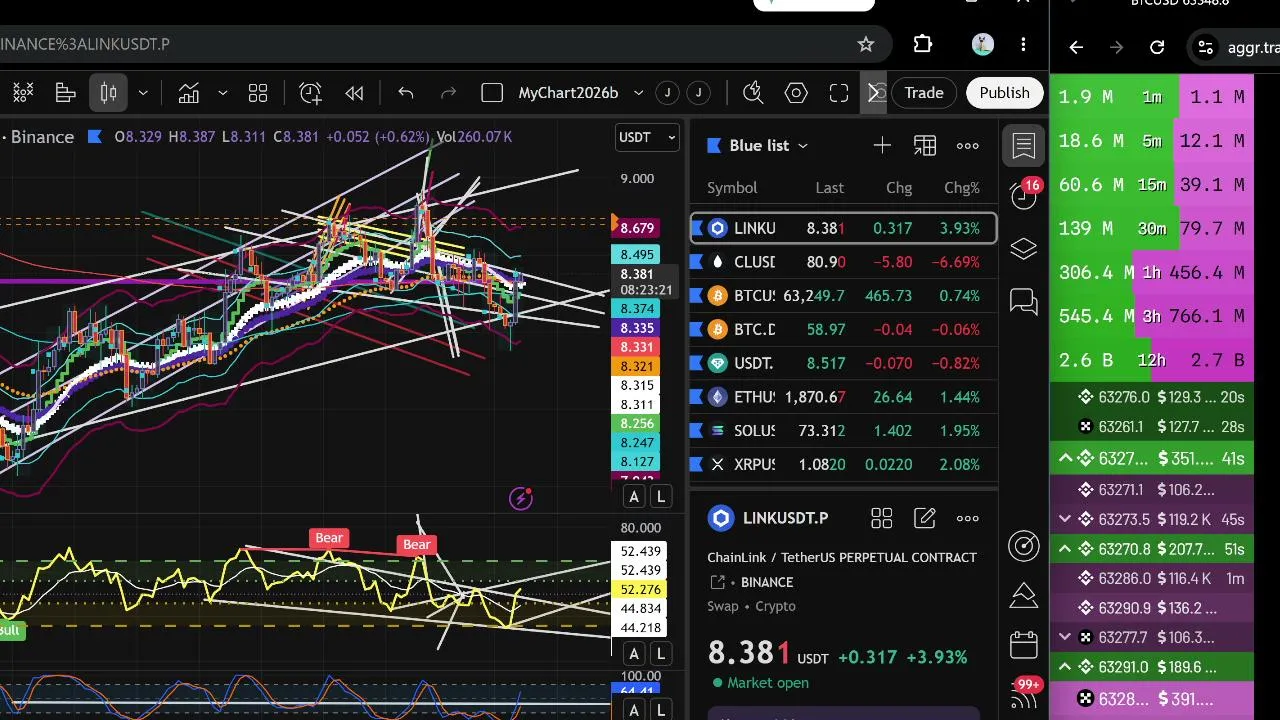Expand the Blue list watchlist dropdown
Screen dimensions: 1280x720
[x=802, y=146]
